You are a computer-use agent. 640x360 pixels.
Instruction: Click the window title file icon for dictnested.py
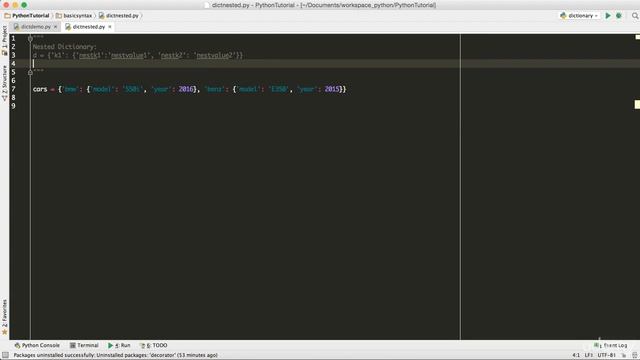click(207, 5)
